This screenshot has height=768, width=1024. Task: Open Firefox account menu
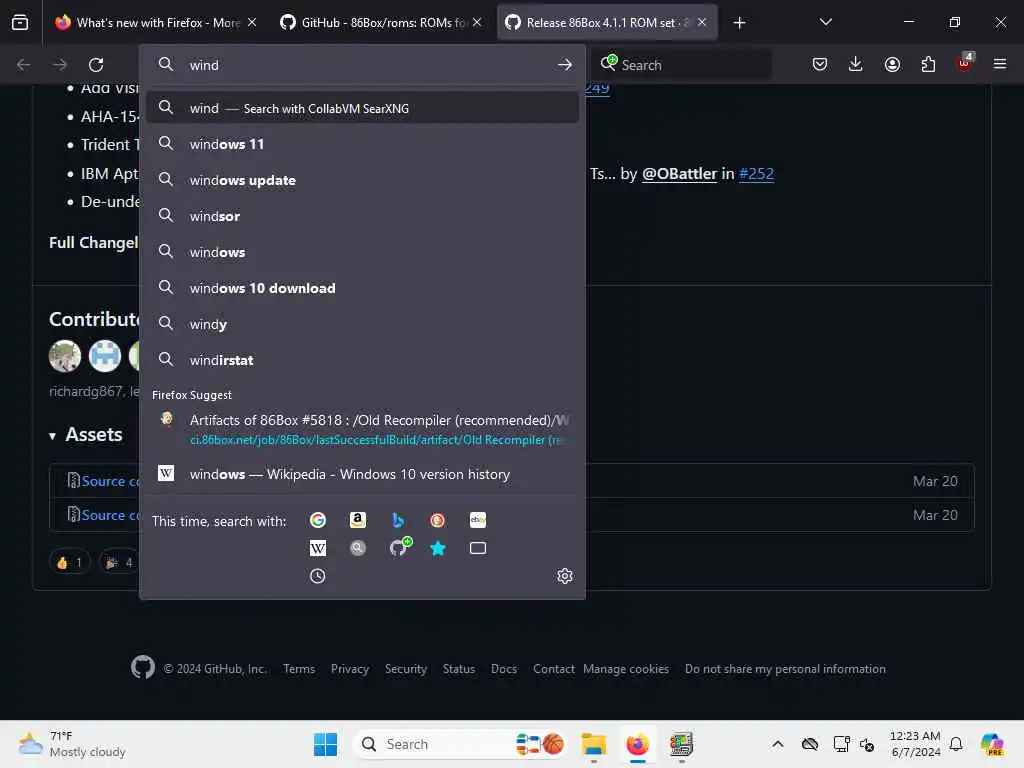pyautogui.click(x=892, y=64)
